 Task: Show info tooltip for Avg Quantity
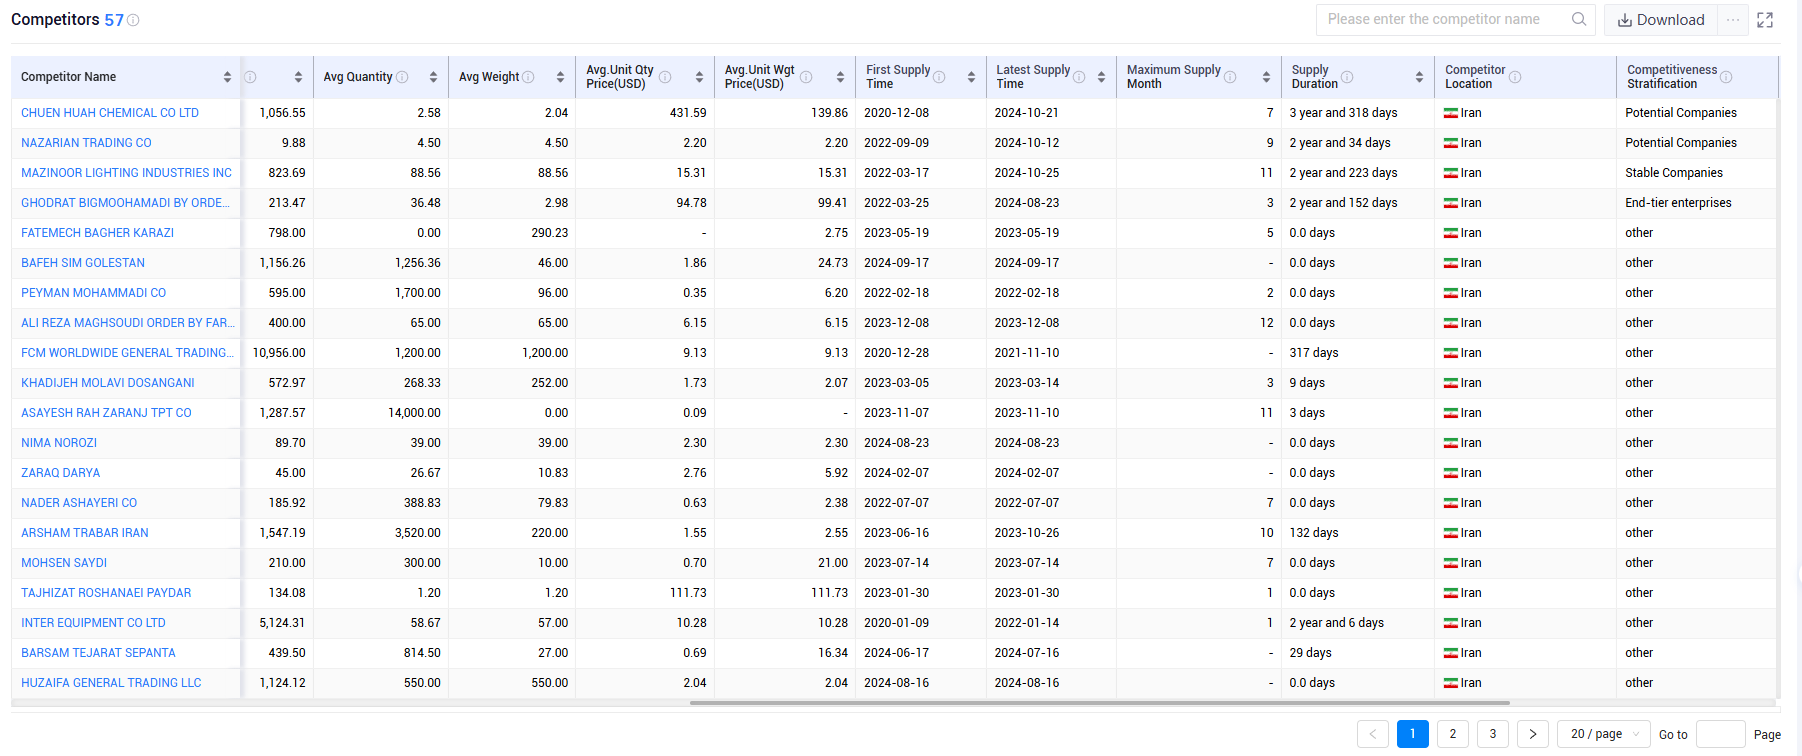402,77
